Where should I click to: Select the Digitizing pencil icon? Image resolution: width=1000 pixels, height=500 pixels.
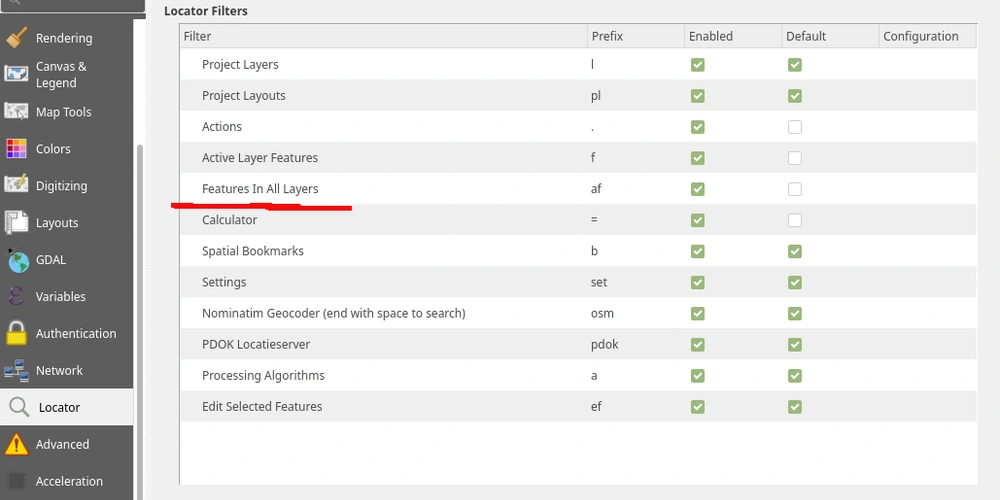click(x=17, y=185)
